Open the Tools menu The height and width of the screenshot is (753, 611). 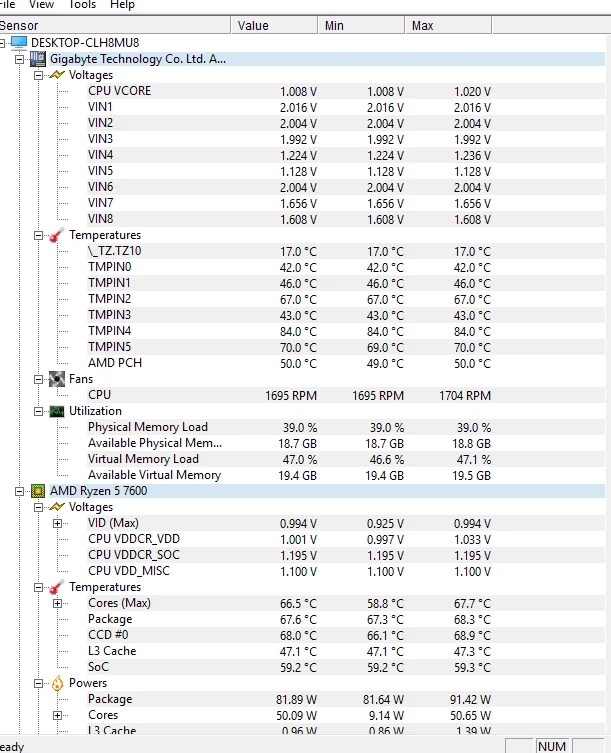pyautogui.click(x=82, y=5)
